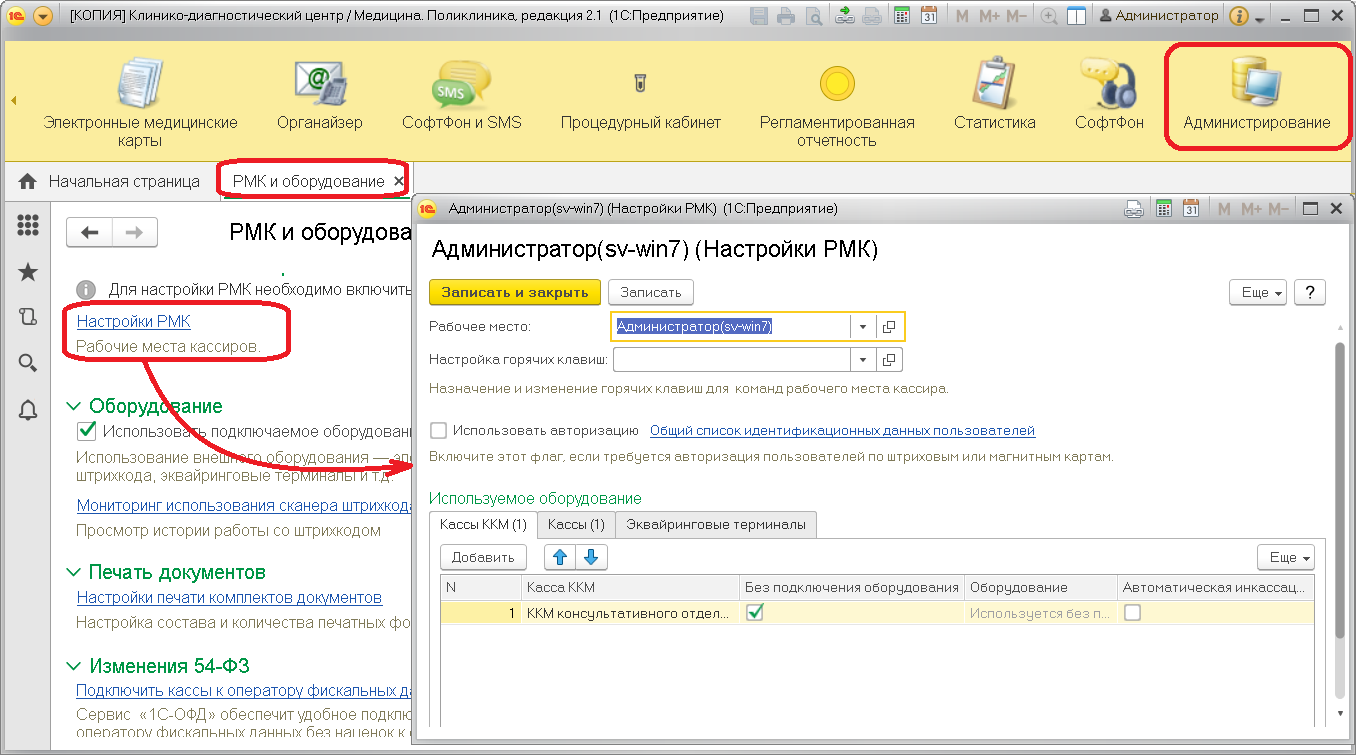Image resolution: width=1356 pixels, height=755 pixels.
Task: Open the main menu orange arrow dropdown
Action: coord(44,16)
